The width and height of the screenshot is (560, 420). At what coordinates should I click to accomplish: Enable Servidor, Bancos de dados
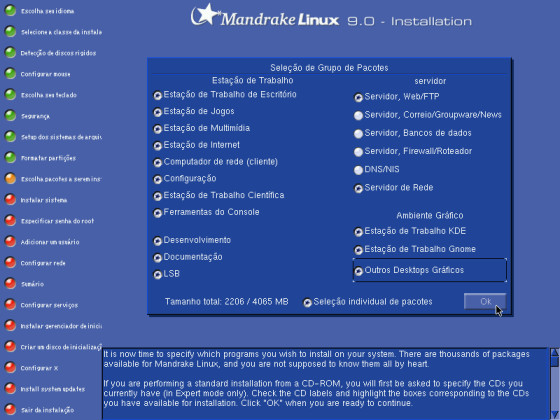pyautogui.click(x=358, y=134)
